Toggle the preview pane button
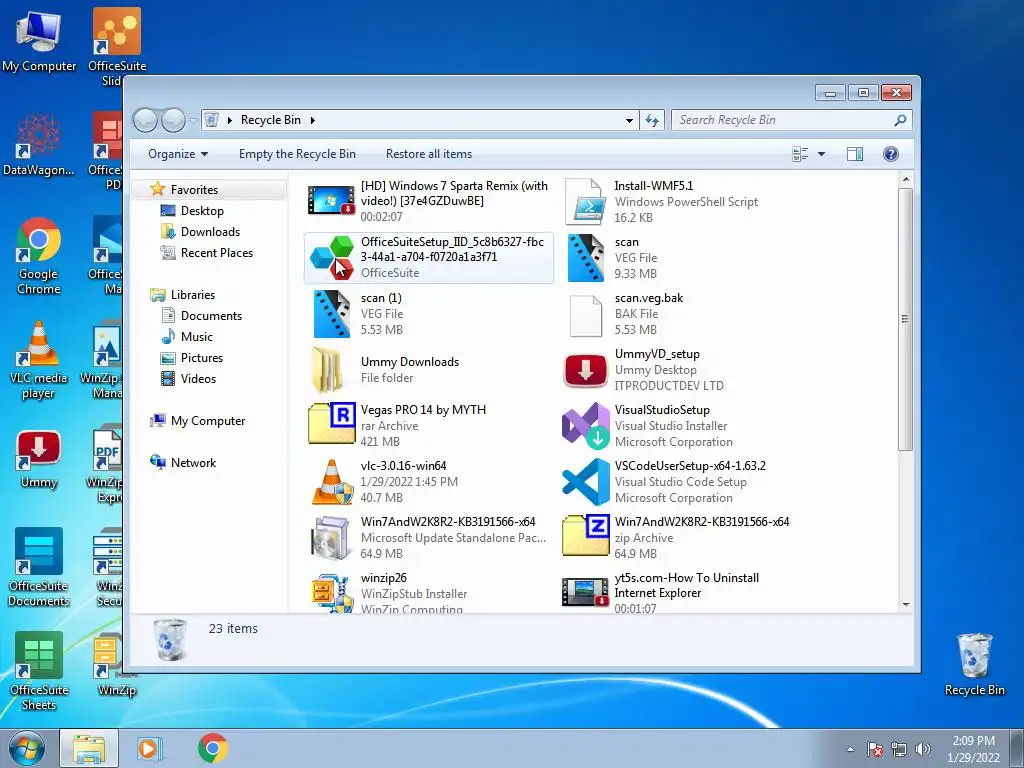This screenshot has height=768, width=1024. point(854,154)
